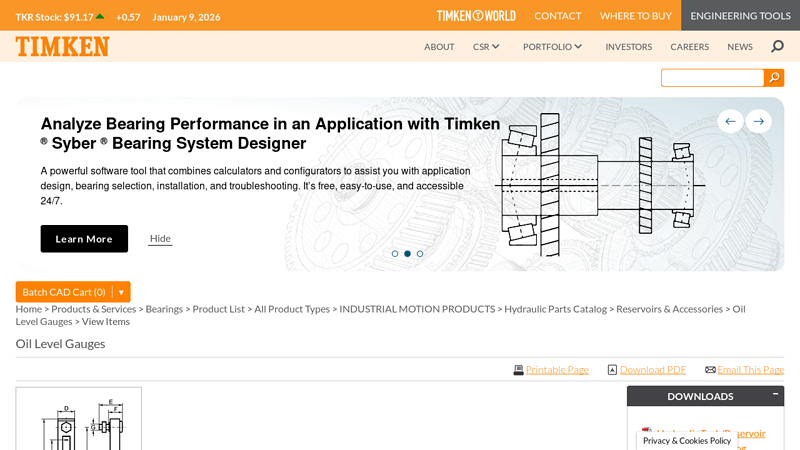Go to the previous banner slide arrow

[x=730, y=121]
